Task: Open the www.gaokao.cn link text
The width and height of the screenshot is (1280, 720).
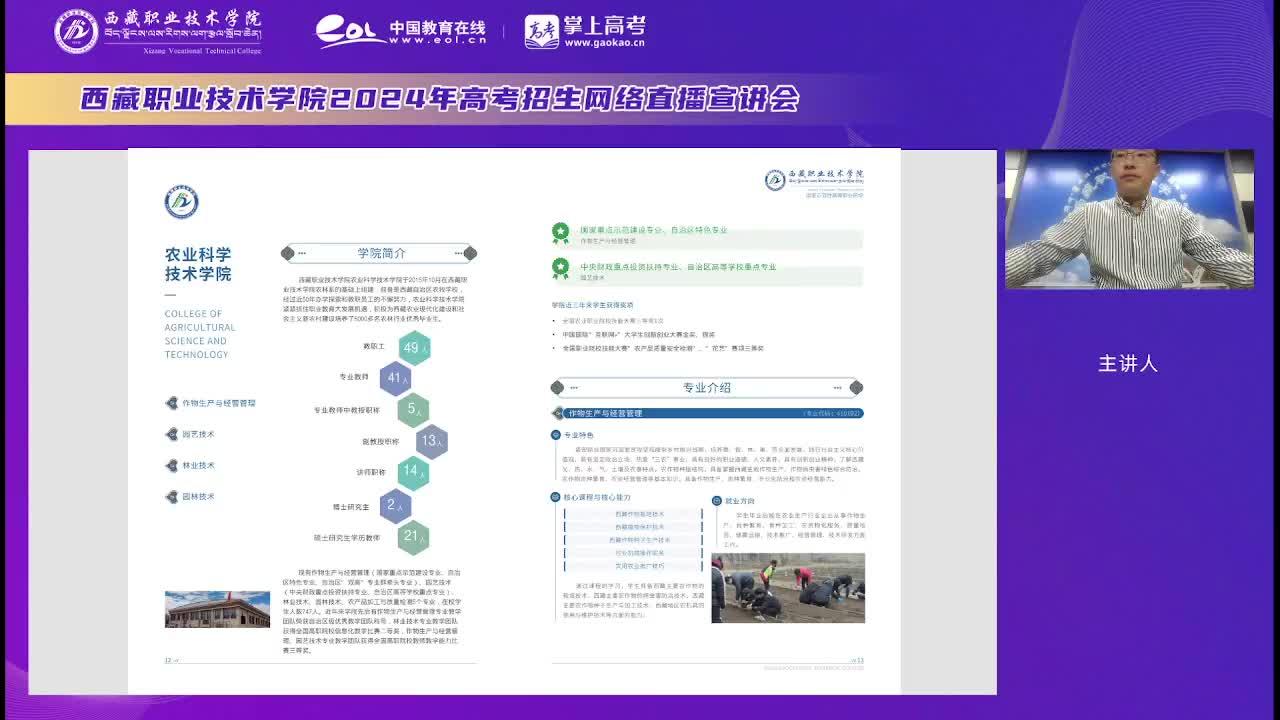Action: pyautogui.click(x=604, y=43)
